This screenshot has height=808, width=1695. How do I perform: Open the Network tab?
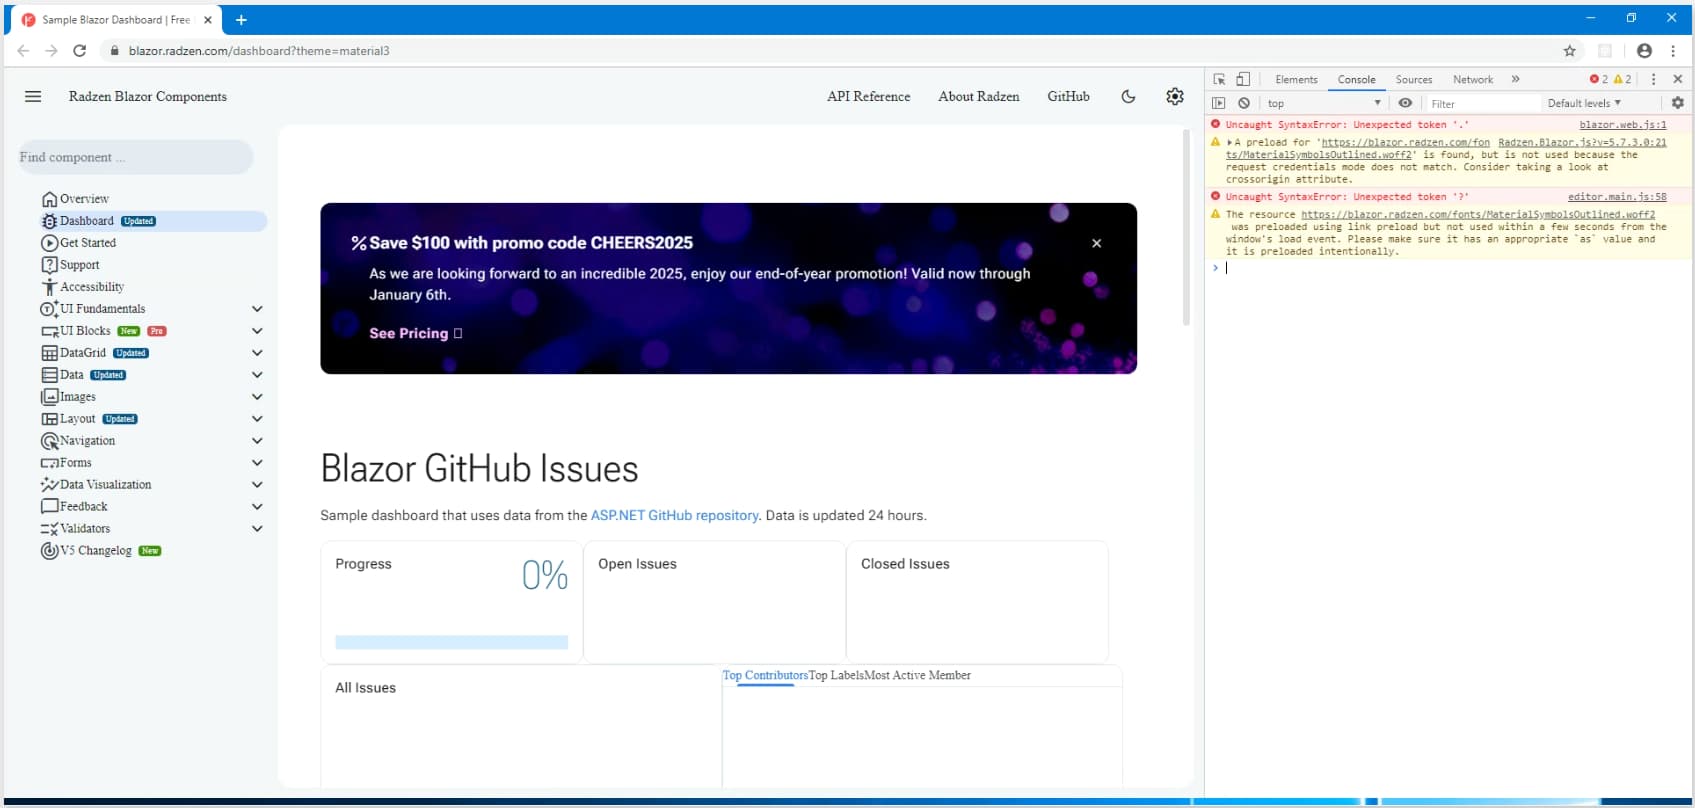[x=1473, y=79]
